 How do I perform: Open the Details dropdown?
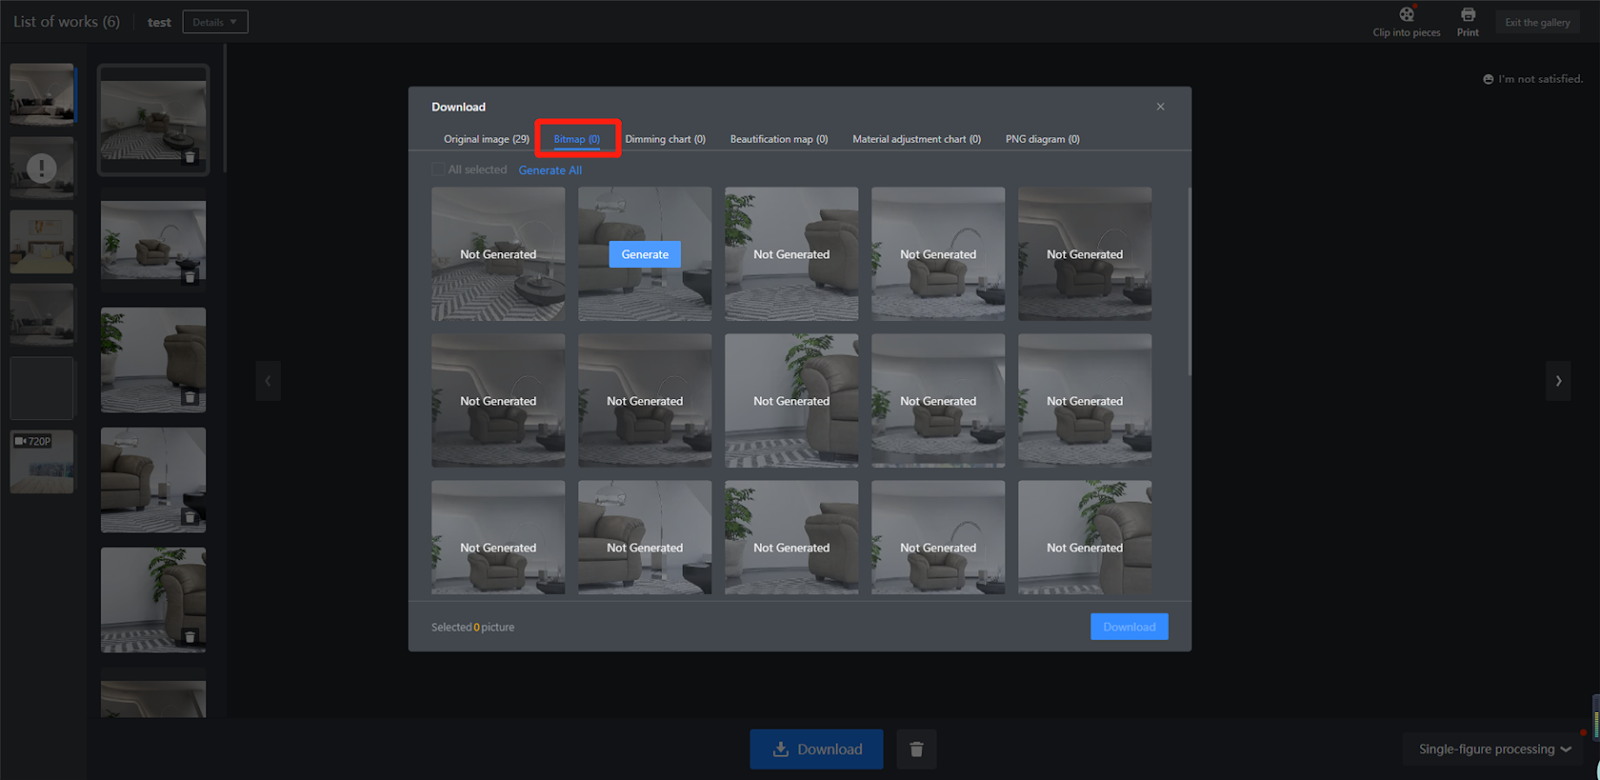(215, 22)
